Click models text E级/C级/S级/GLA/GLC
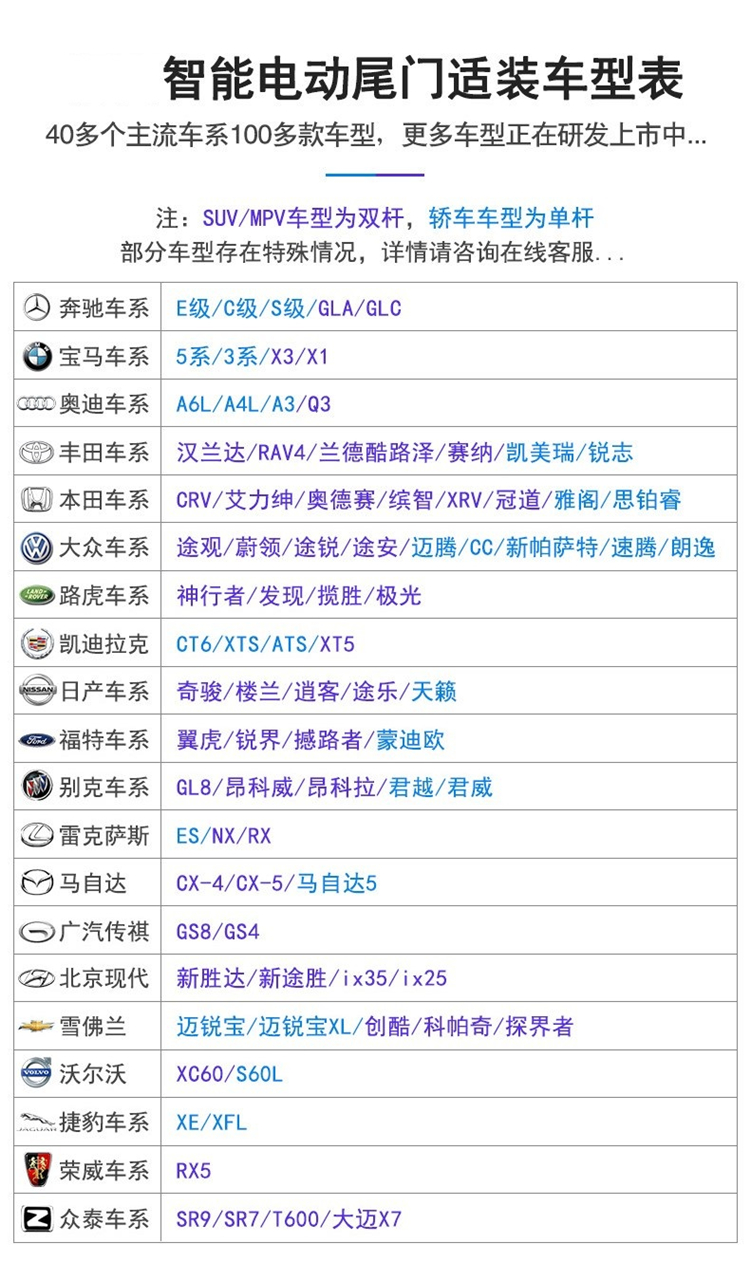This screenshot has width=750, height=1280. pos(289,308)
